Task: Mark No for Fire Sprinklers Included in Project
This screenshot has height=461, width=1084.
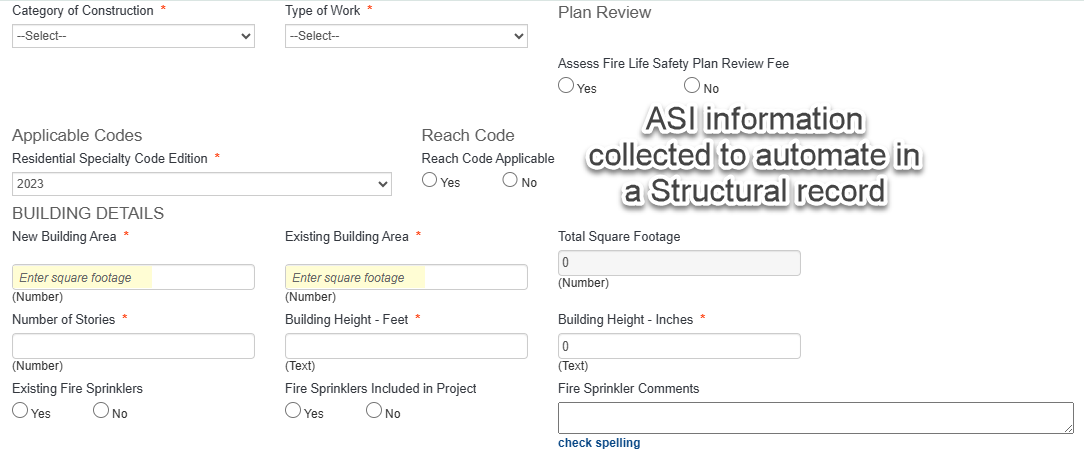Action: tap(374, 411)
